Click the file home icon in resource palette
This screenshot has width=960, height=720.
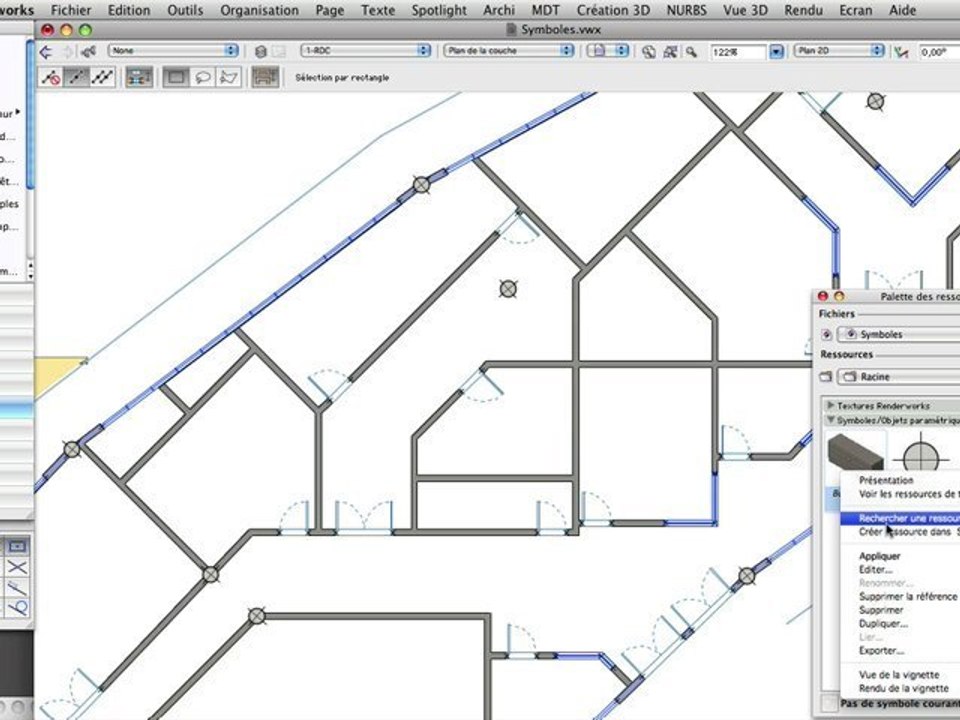click(x=827, y=334)
